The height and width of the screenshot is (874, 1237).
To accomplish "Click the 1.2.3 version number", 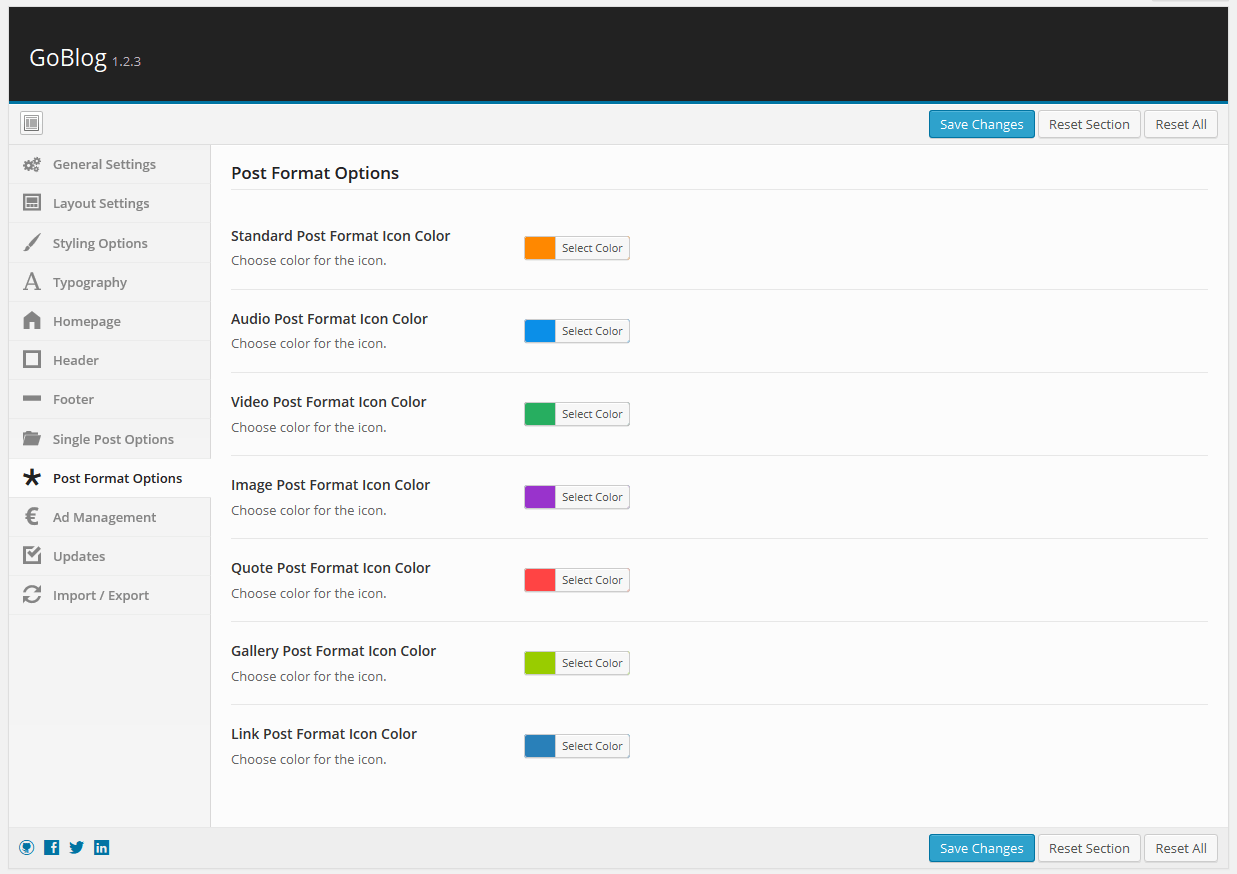I will tap(126, 62).
